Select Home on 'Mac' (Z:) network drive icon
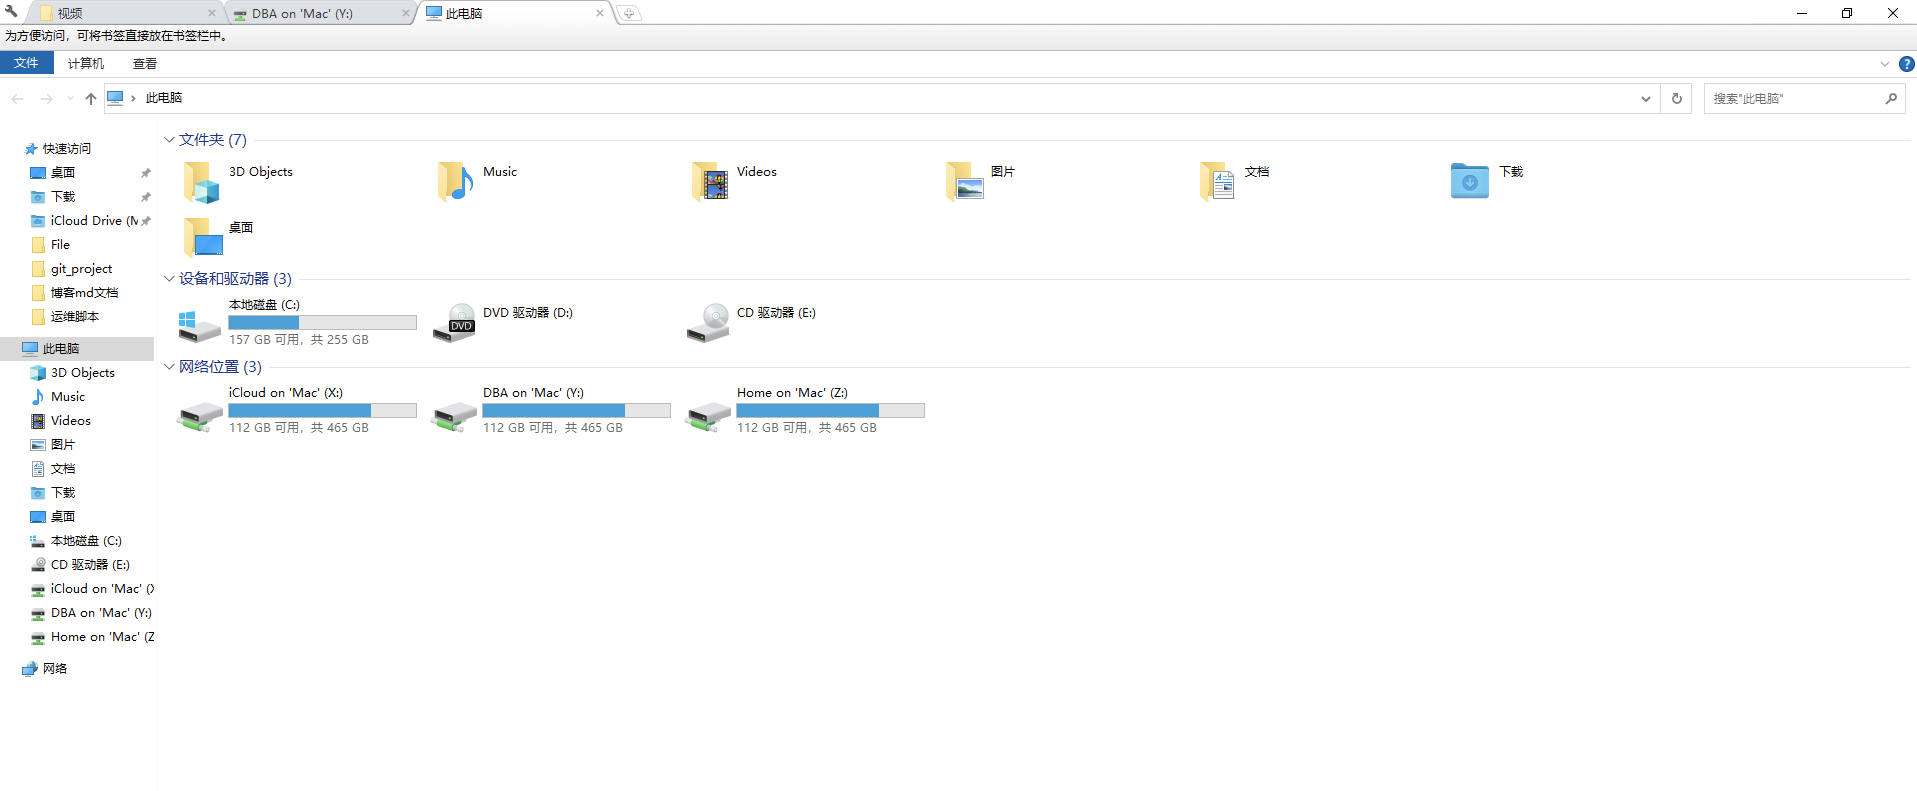 coord(708,416)
